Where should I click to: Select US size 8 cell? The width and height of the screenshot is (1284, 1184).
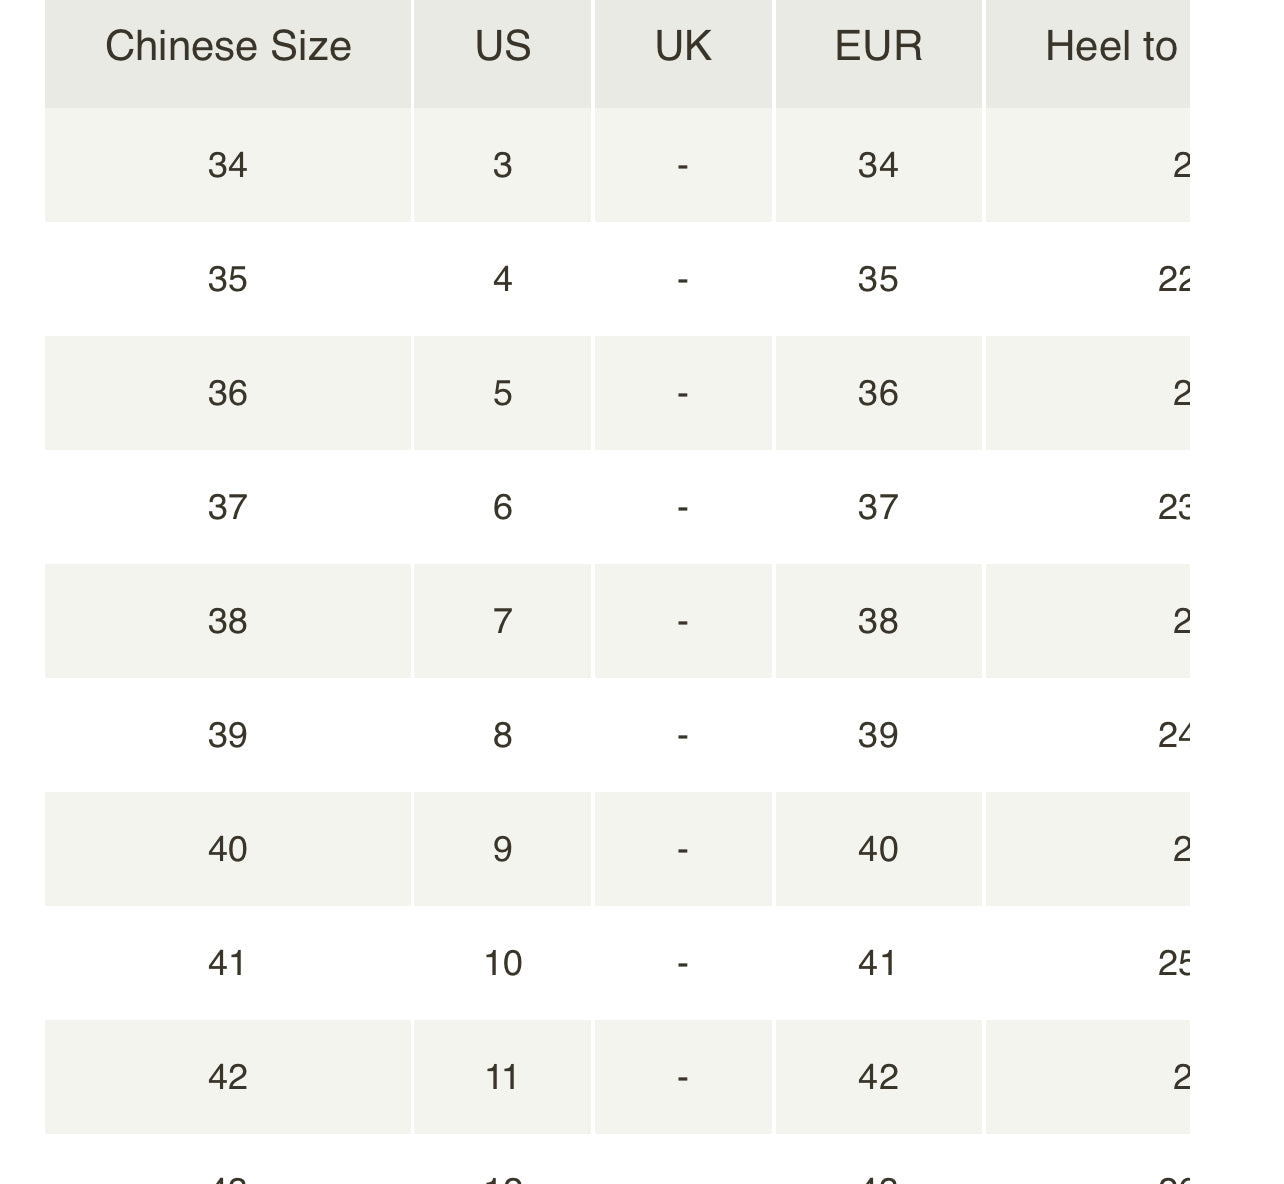pyautogui.click(x=502, y=735)
